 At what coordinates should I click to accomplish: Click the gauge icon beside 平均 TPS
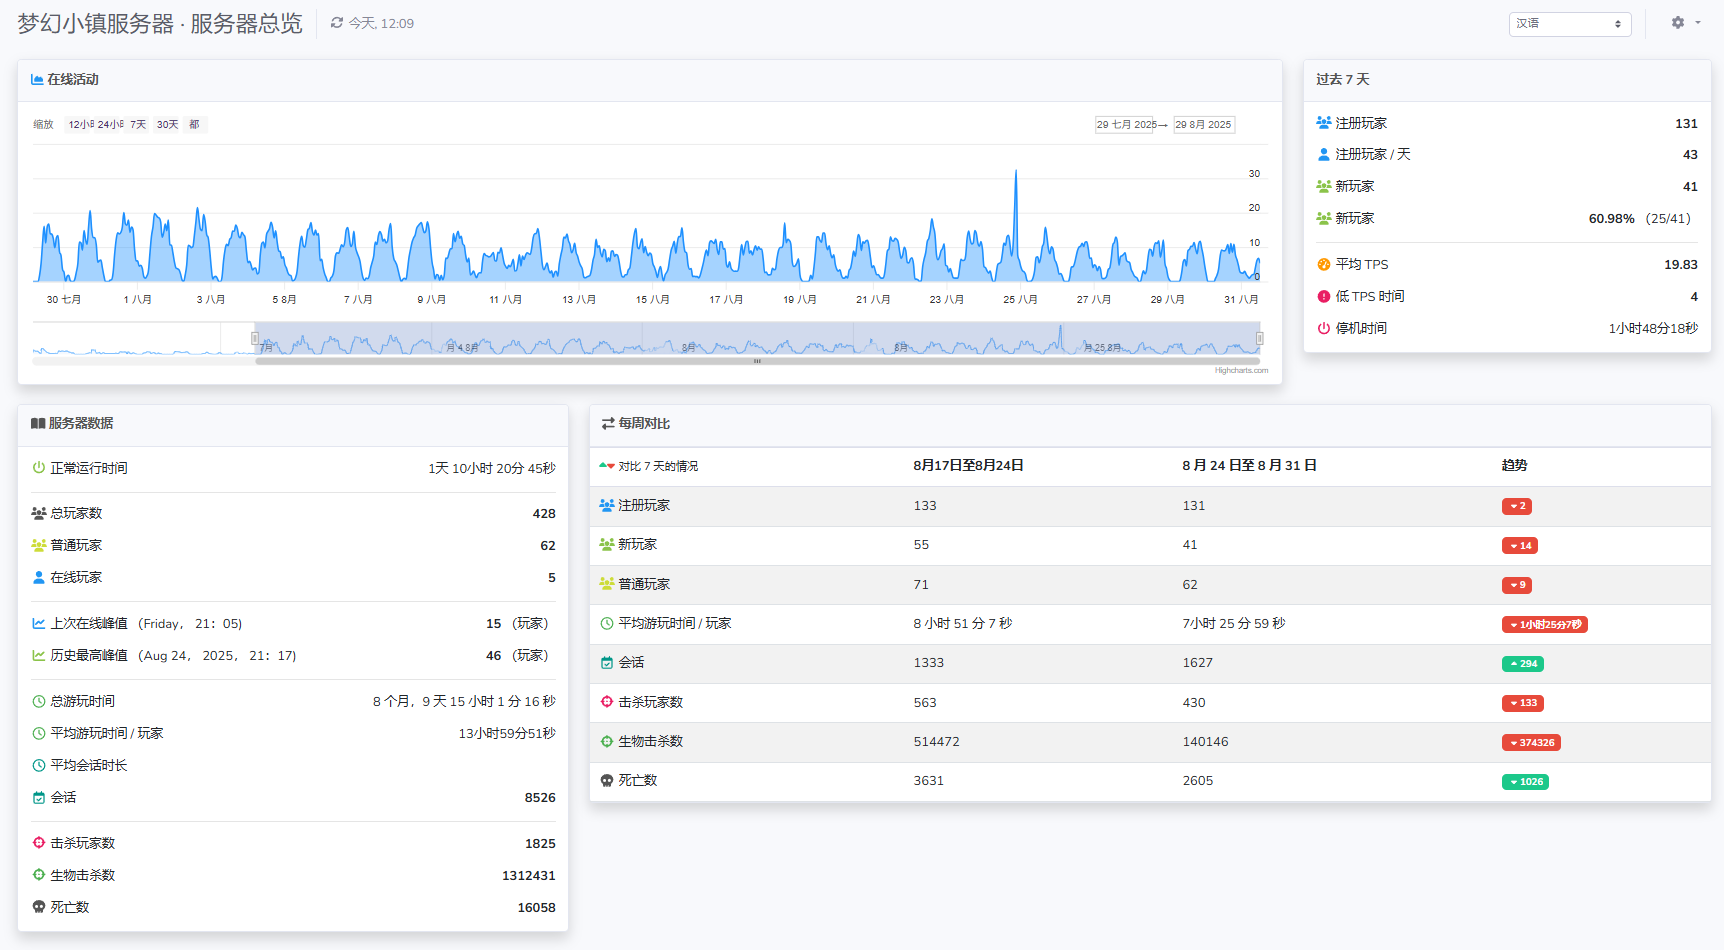click(1324, 265)
